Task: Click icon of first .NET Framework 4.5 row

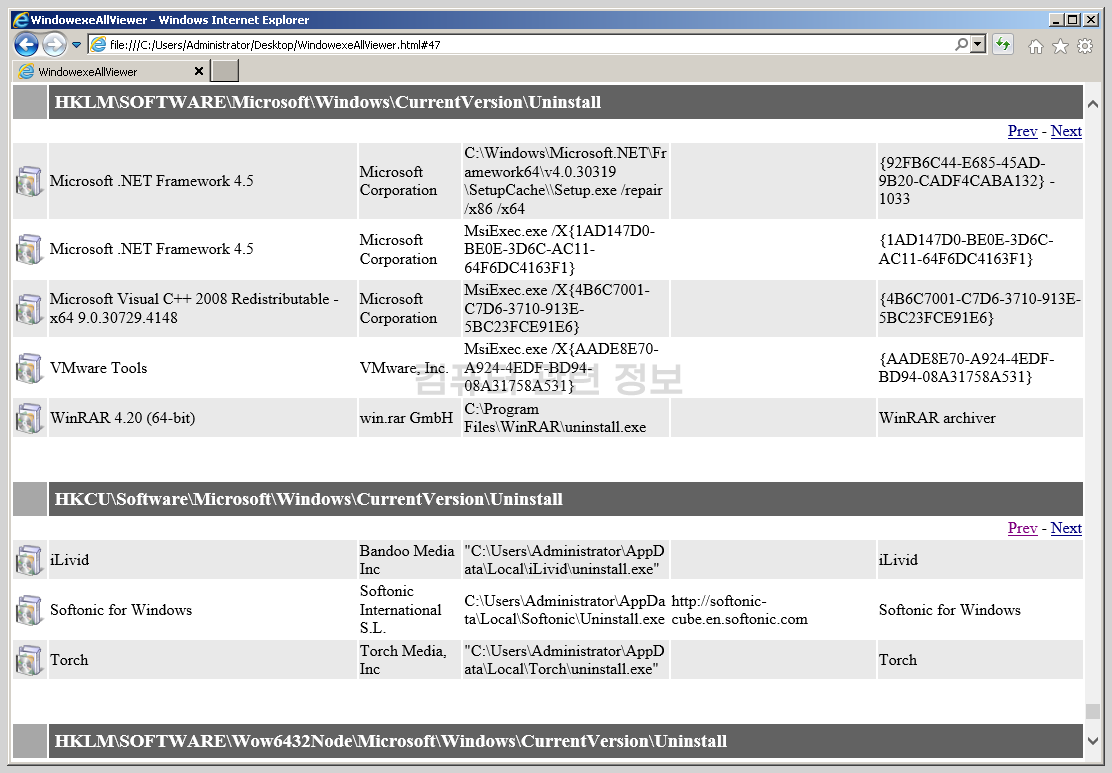Action: 29,181
